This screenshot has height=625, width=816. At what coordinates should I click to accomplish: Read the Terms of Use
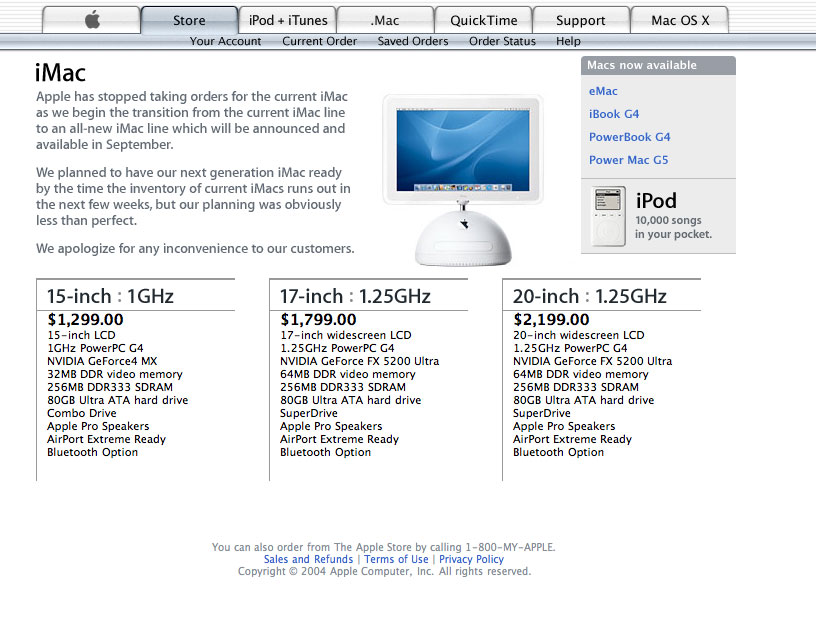(x=396, y=559)
